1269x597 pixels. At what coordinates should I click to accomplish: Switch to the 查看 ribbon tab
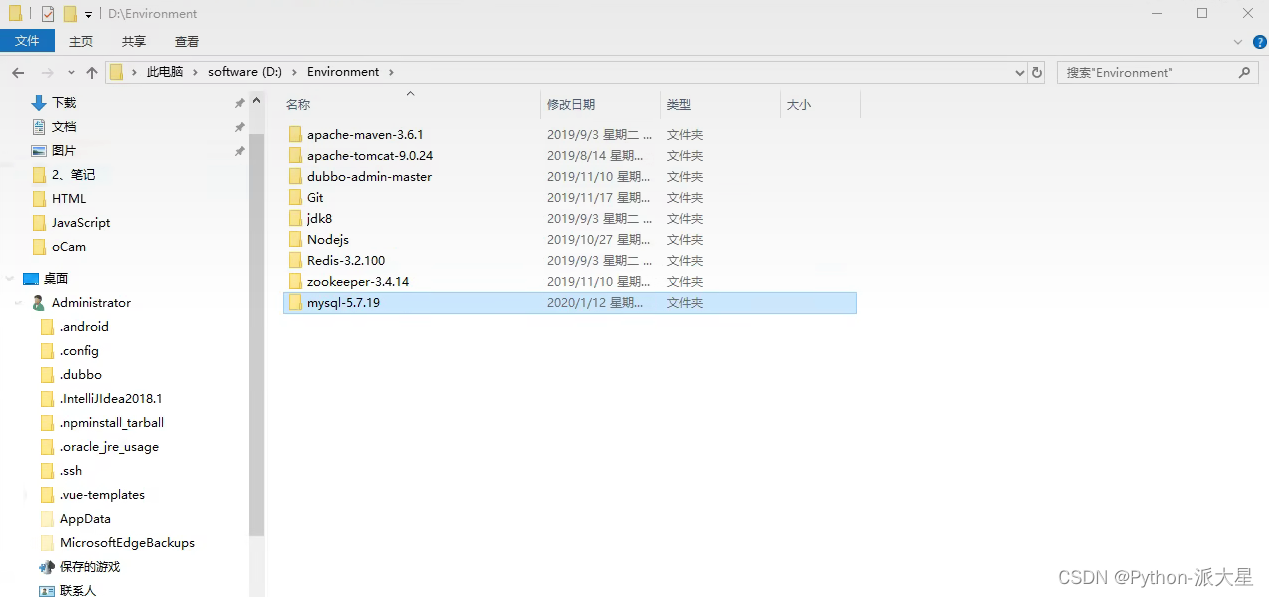coord(187,41)
